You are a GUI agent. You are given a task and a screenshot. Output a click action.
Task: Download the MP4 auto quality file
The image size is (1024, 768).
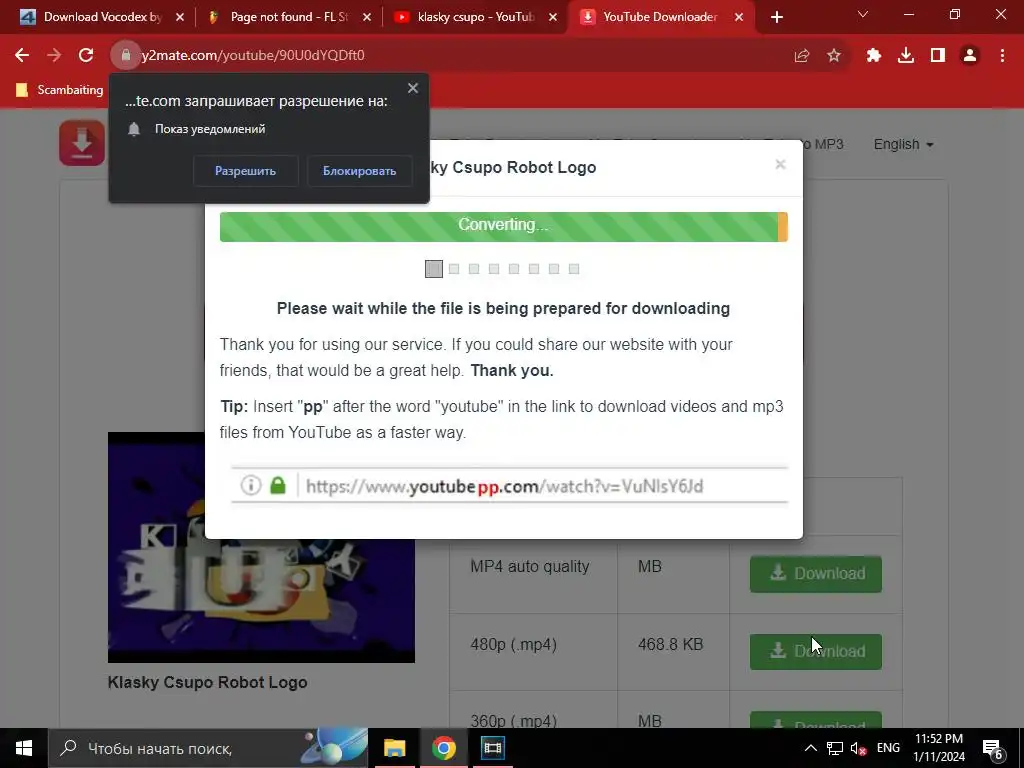click(816, 574)
